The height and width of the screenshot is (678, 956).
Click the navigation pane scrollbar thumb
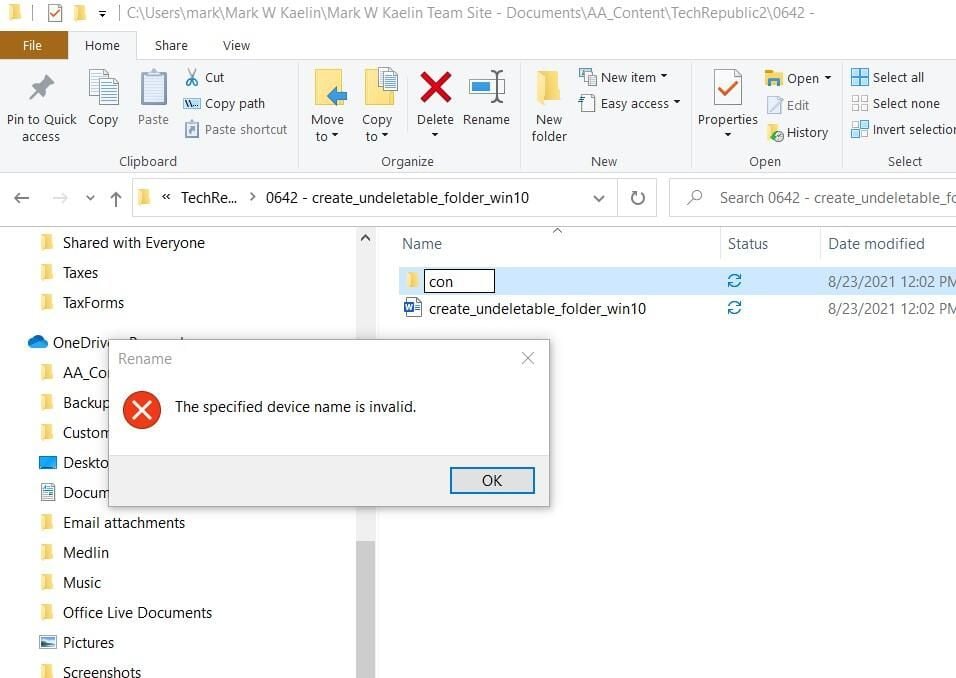pos(365,608)
